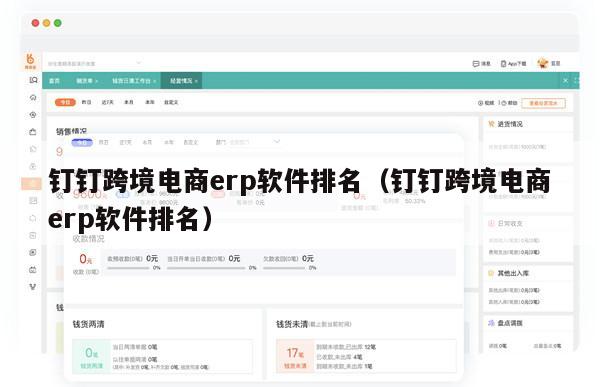Click the 日常收支 panel icon

click(x=491, y=223)
